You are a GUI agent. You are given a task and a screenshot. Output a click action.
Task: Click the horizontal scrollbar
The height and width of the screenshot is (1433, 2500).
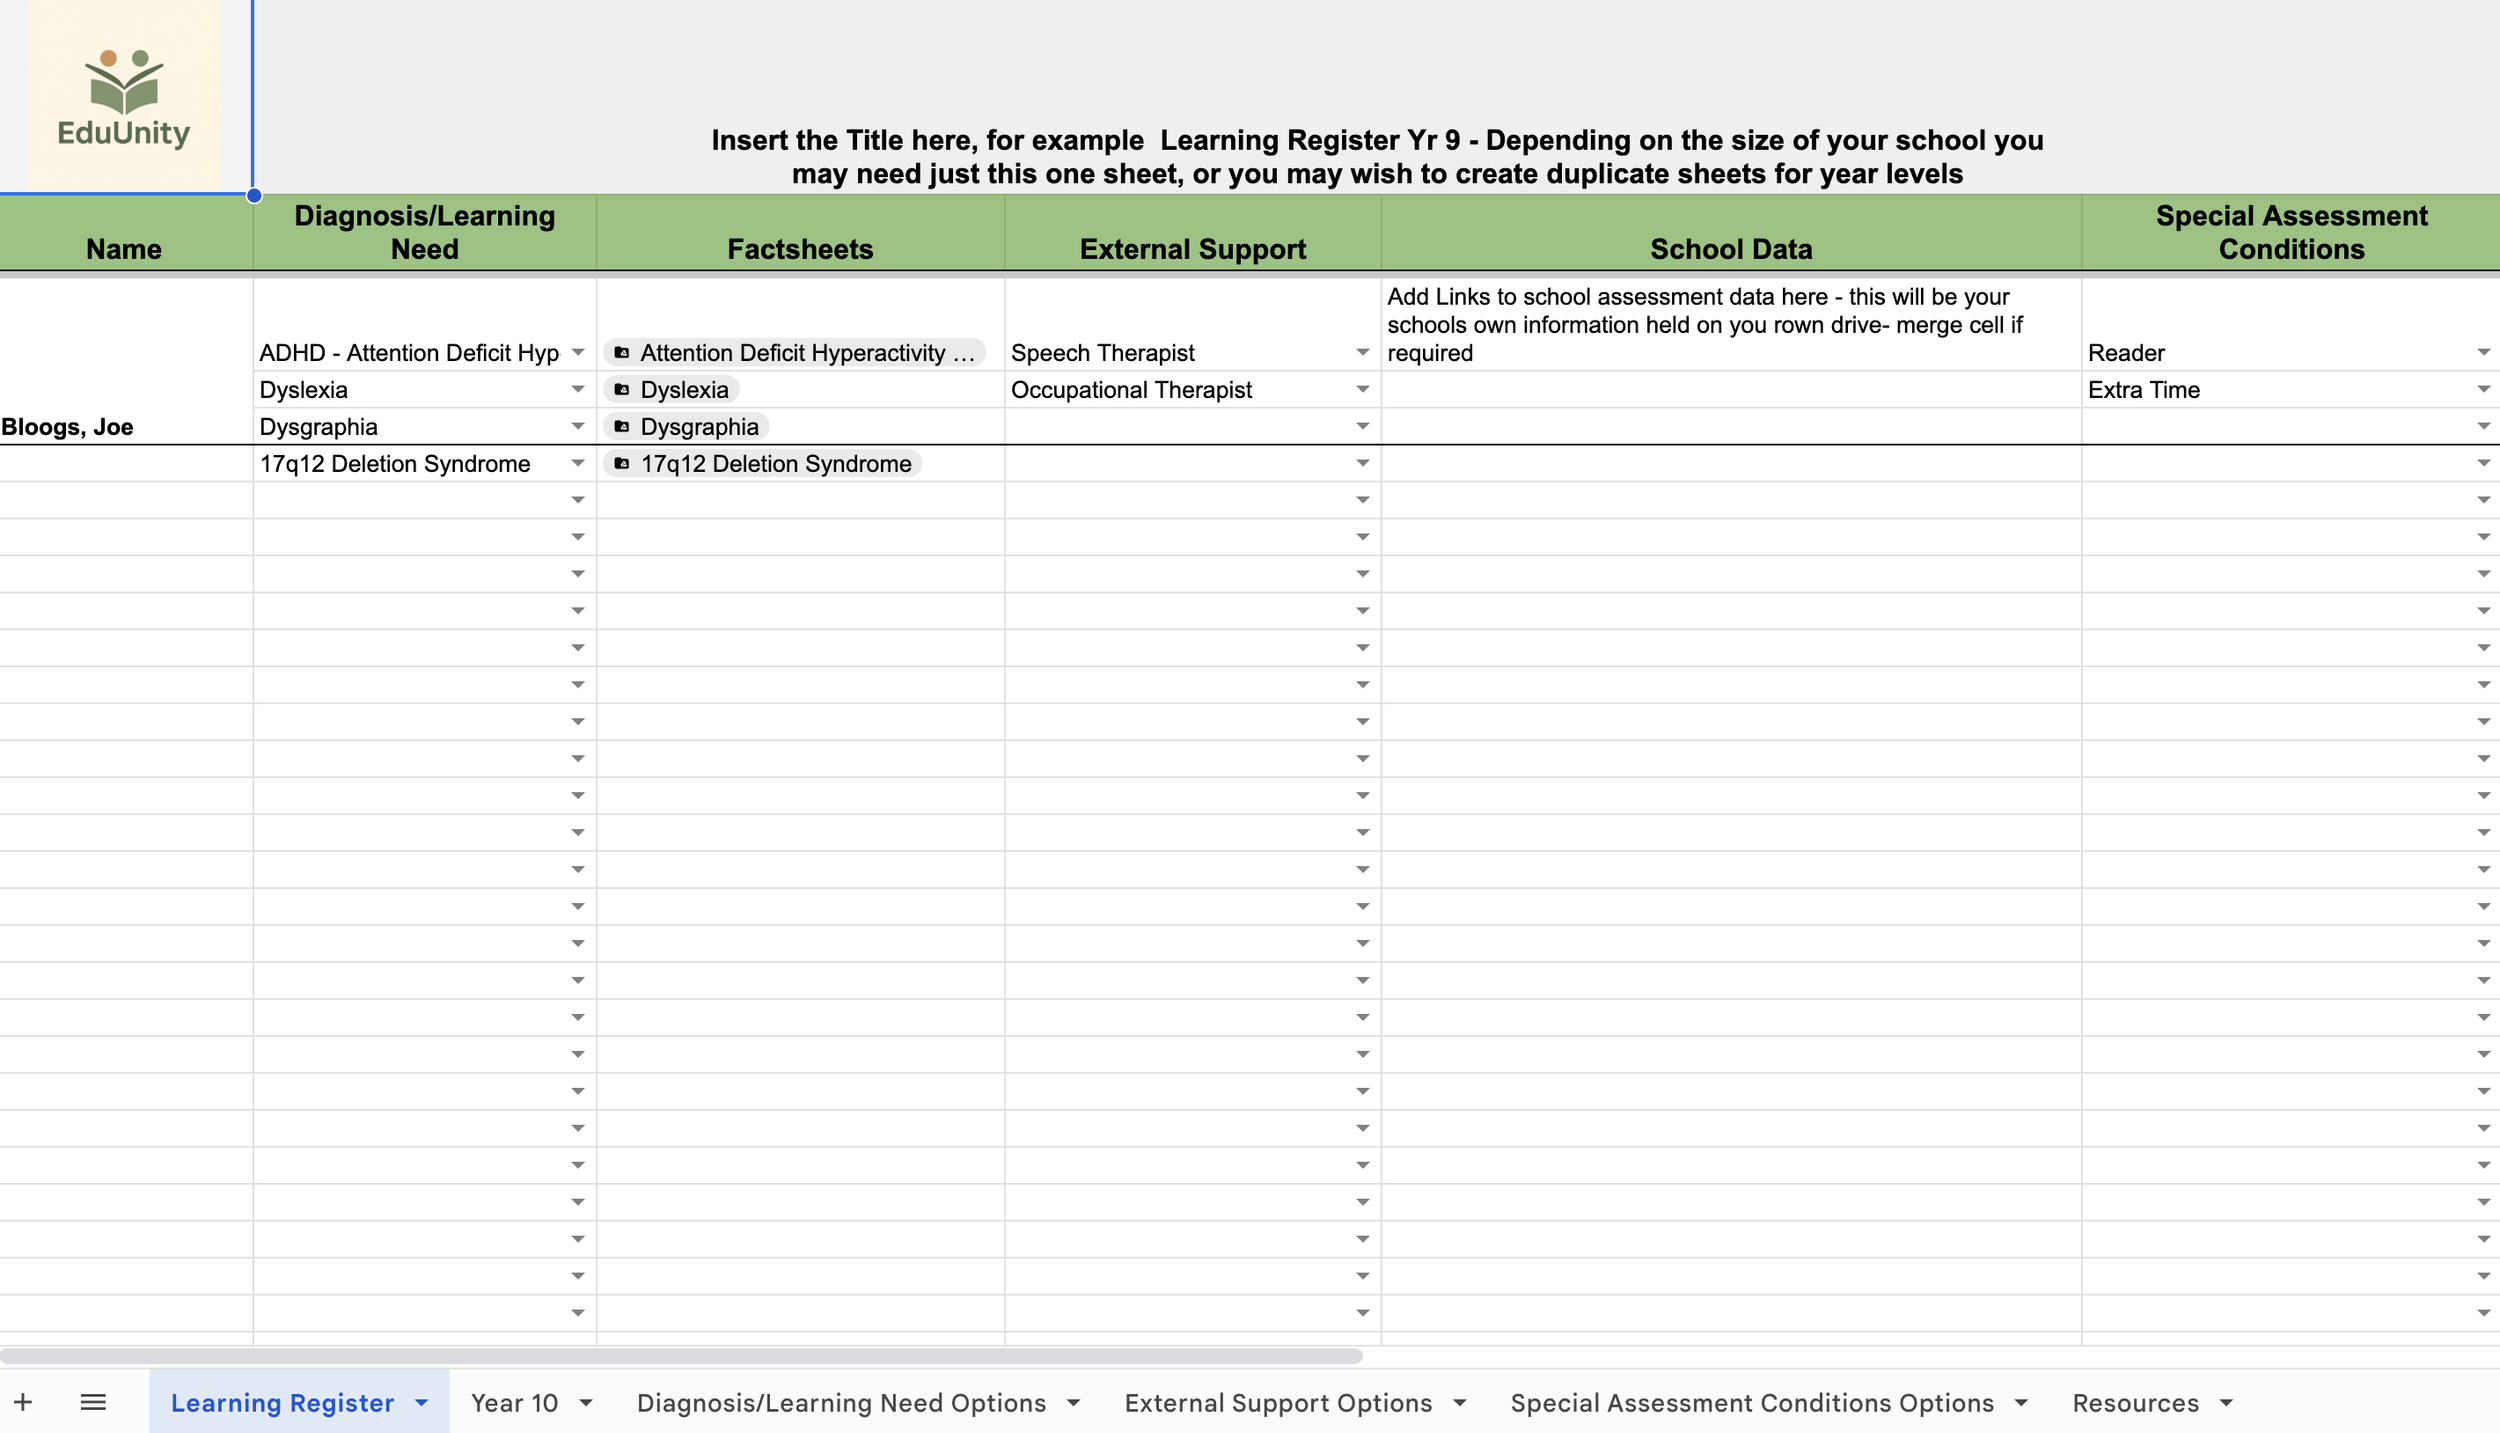[x=681, y=1356]
